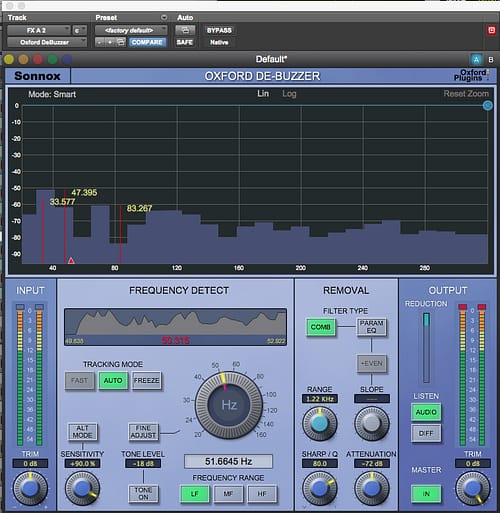The width and height of the screenshot is (500, 513).
Task: Click the Native format button
Action: [219, 42]
